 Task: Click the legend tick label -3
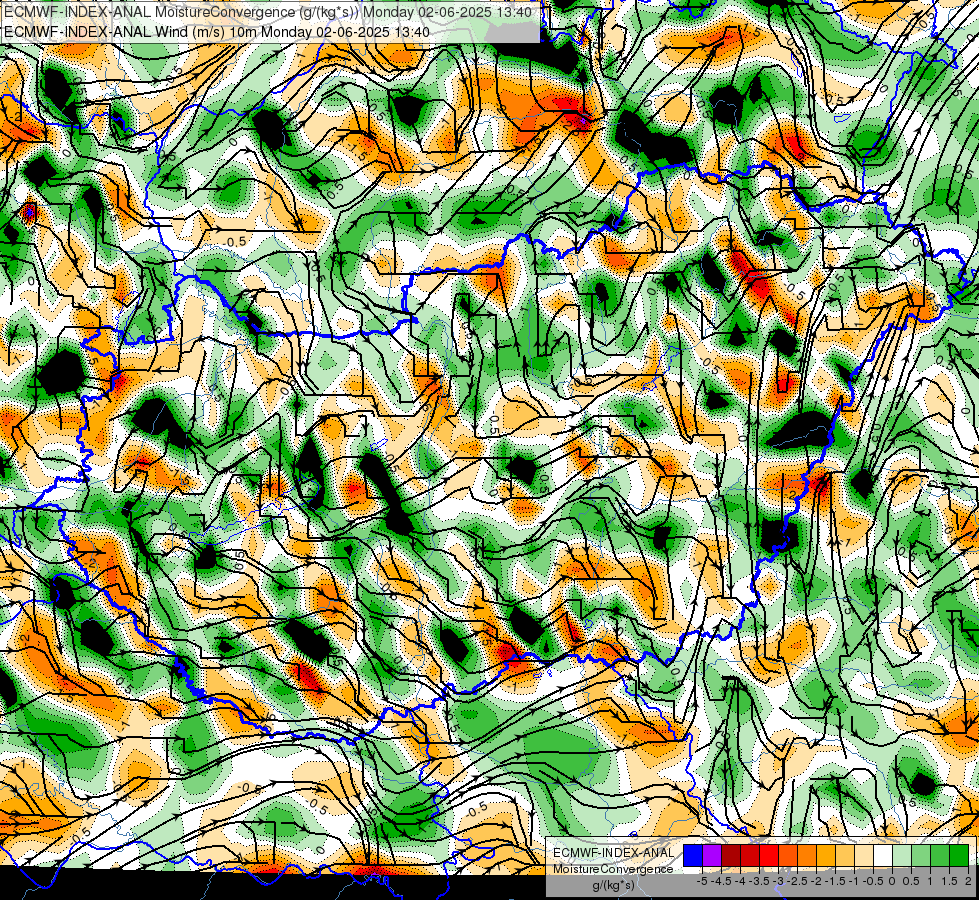(x=779, y=881)
